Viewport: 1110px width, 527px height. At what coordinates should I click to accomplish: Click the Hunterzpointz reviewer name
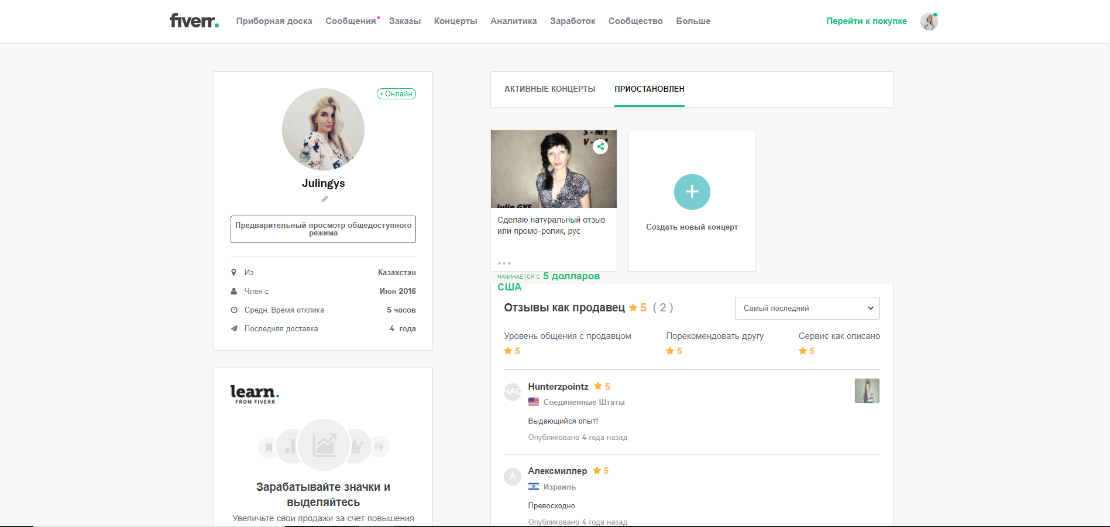(x=559, y=387)
